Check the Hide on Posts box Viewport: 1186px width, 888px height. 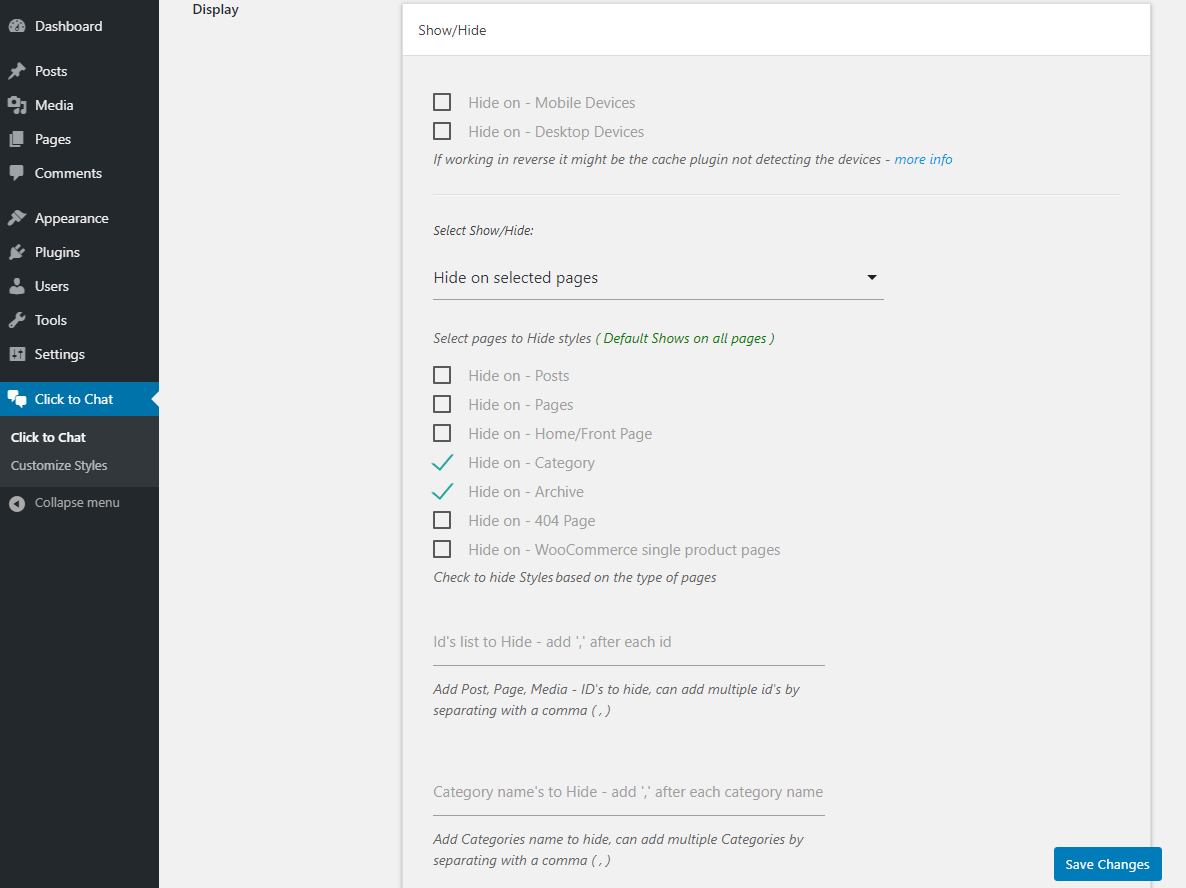pyautogui.click(x=442, y=375)
